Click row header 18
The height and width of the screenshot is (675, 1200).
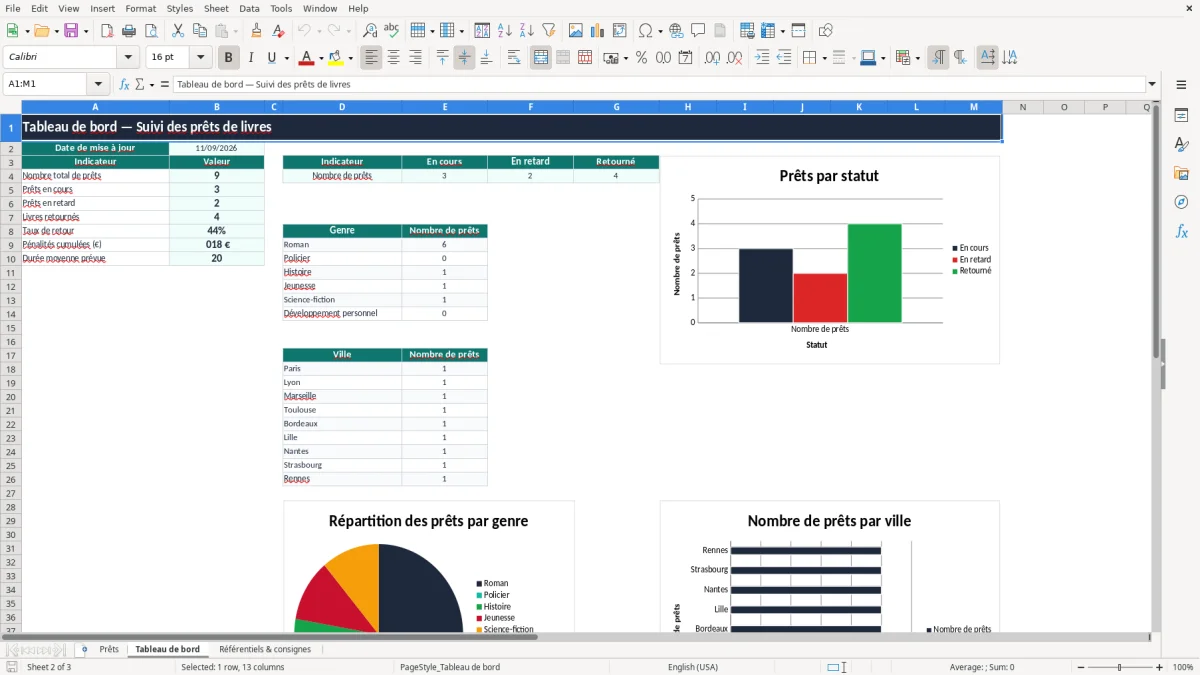pyautogui.click(x=11, y=369)
